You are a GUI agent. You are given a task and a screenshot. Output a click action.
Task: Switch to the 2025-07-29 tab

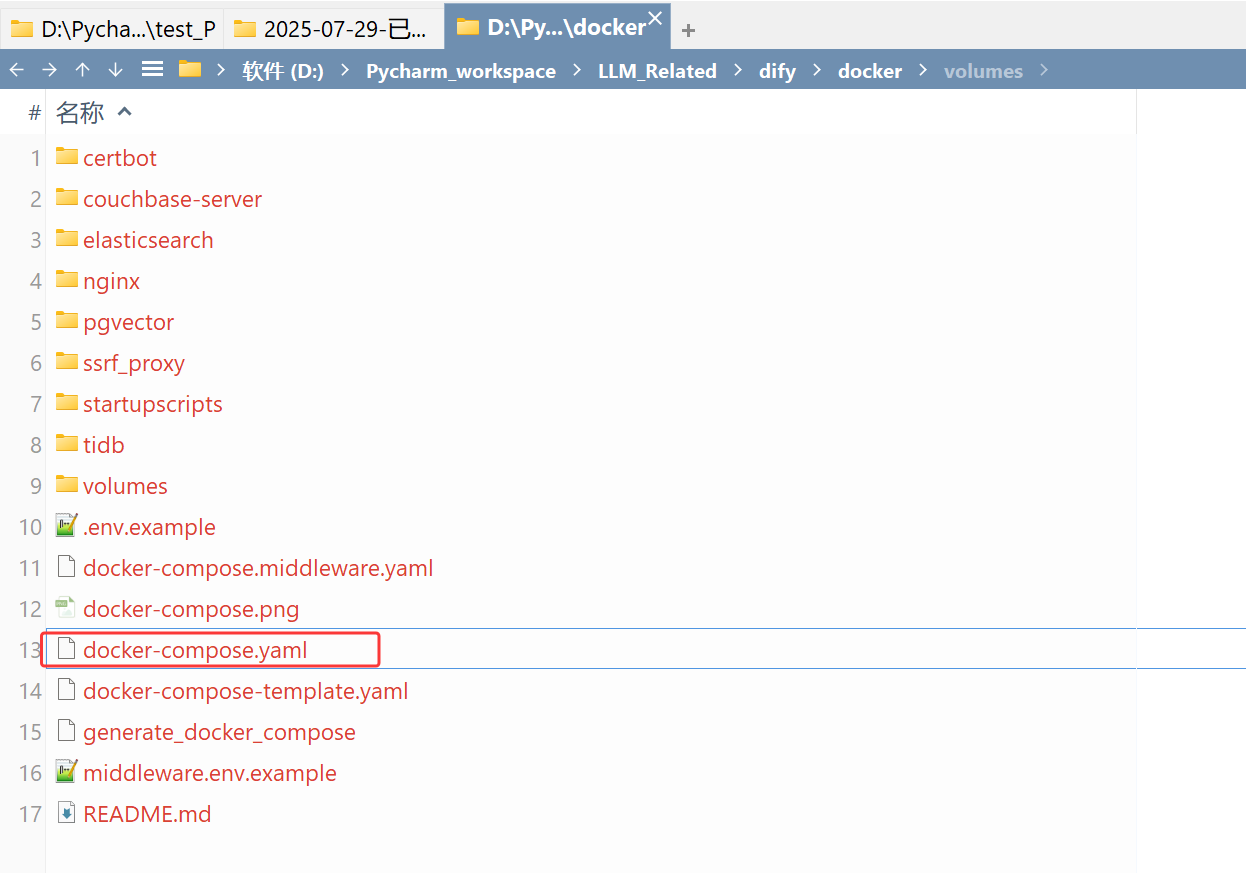[x=333, y=28]
